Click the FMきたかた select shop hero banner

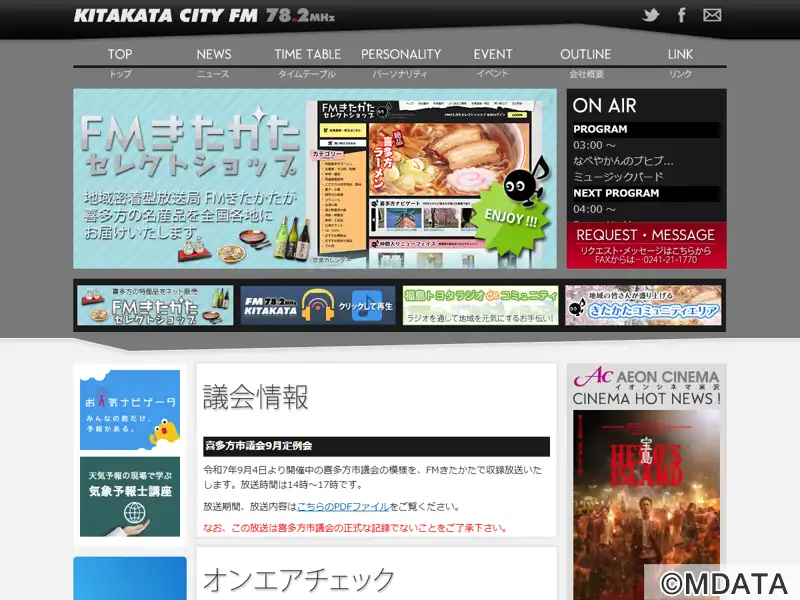tap(315, 179)
